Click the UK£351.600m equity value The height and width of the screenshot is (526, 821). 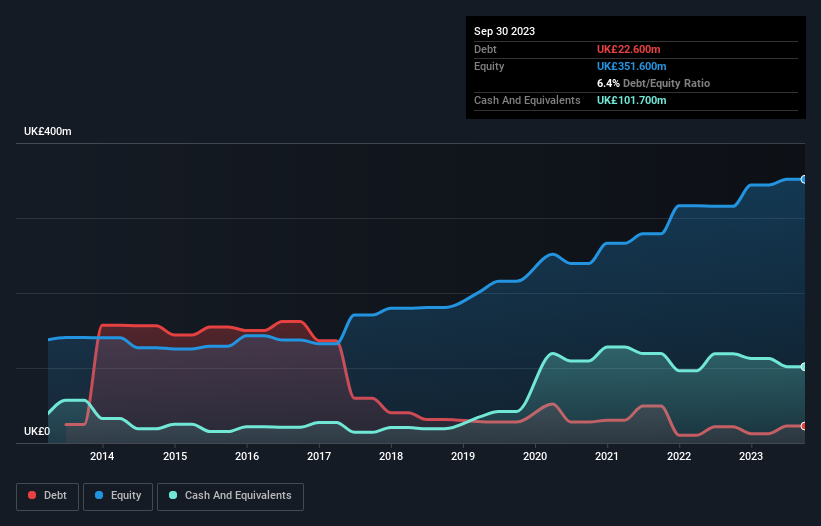pos(631,66)
